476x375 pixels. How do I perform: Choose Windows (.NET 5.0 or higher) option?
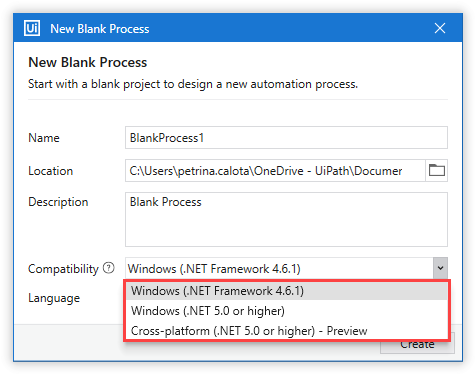287,311
